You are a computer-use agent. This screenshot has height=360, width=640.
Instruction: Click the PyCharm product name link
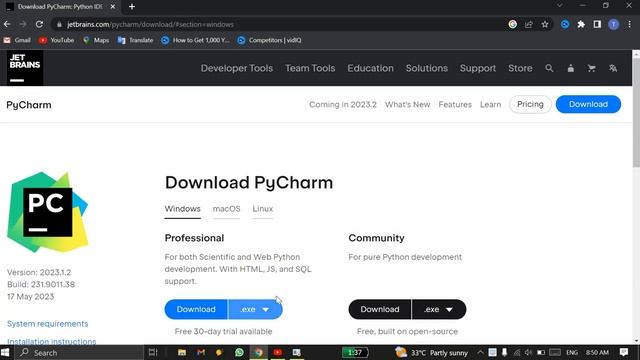tap(29, 105)
